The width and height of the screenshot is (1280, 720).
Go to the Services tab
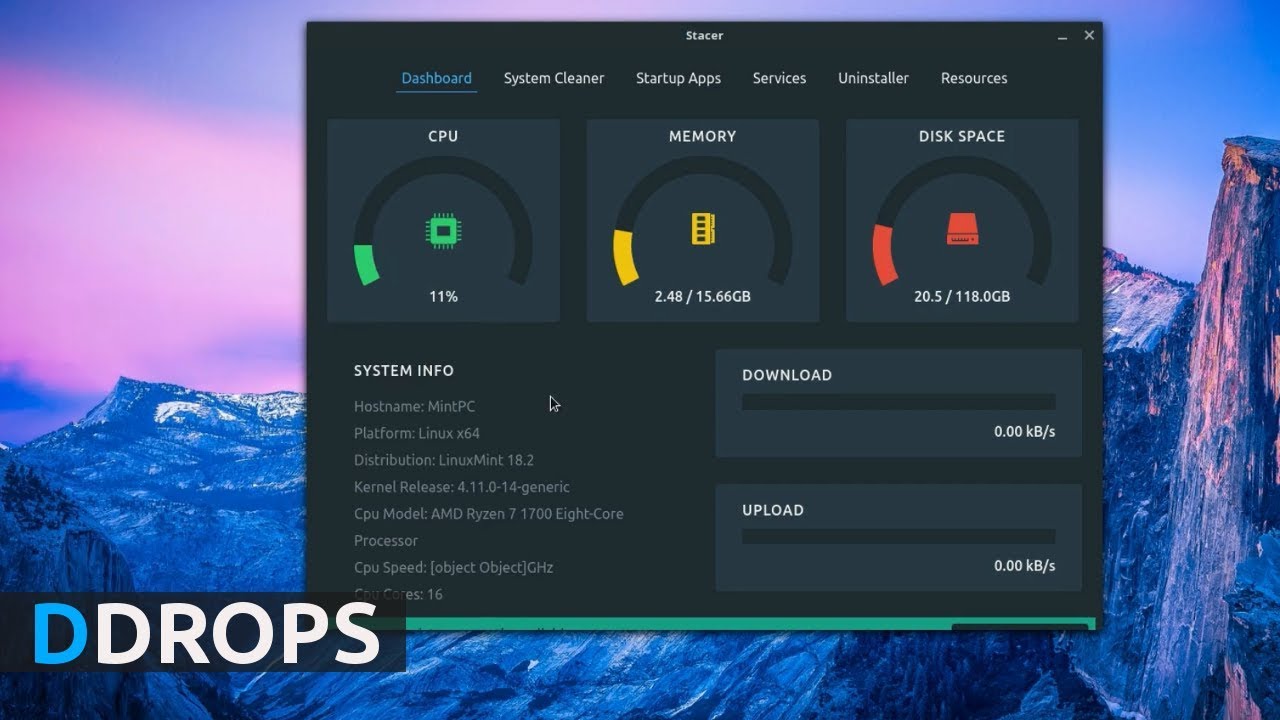(779, 78)
